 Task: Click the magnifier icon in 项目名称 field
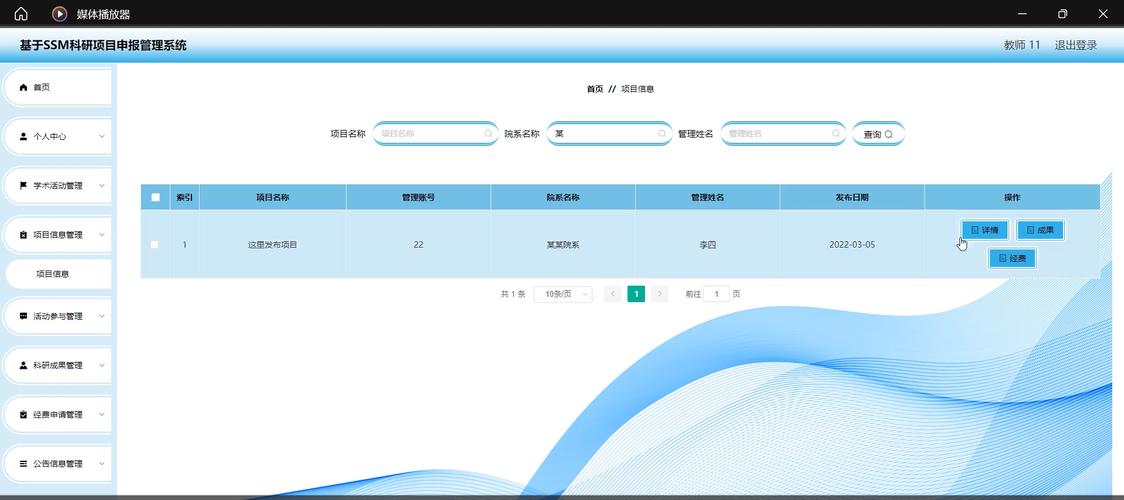(x=488, y=133)
